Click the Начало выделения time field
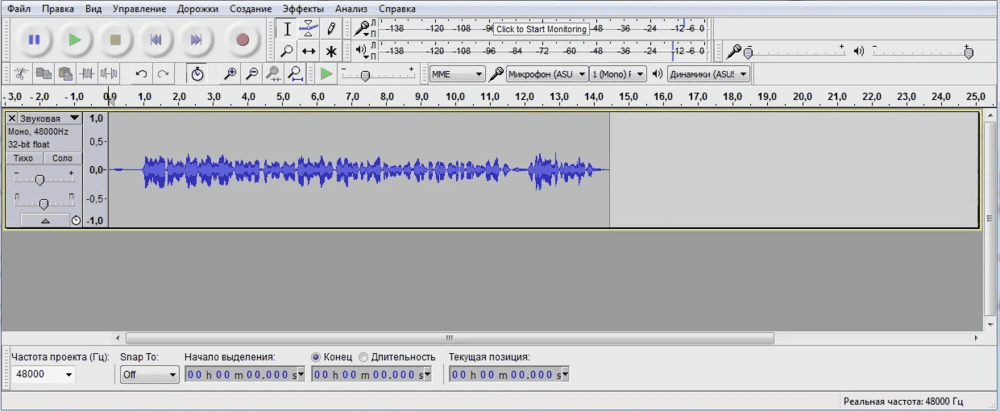 [245, 375]
